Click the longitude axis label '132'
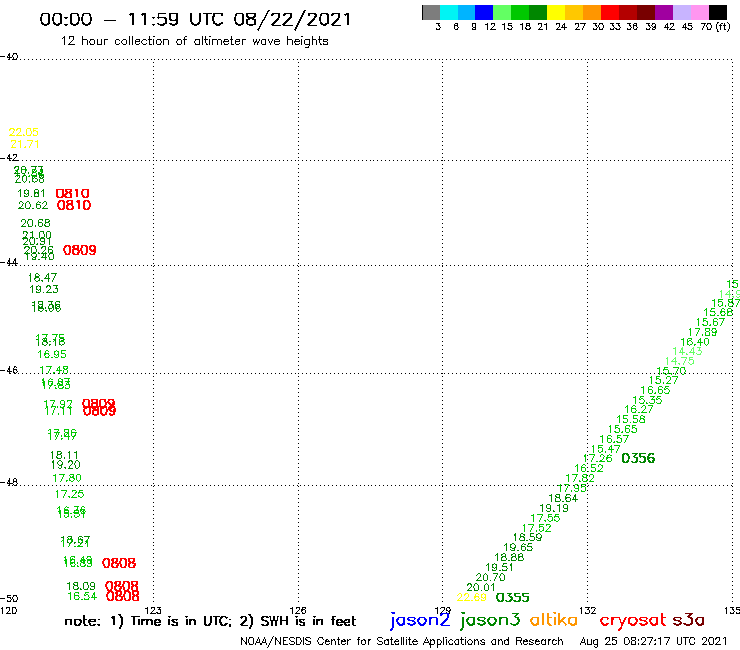The height and width of the screenshot is (650, 740). (588, 610)
